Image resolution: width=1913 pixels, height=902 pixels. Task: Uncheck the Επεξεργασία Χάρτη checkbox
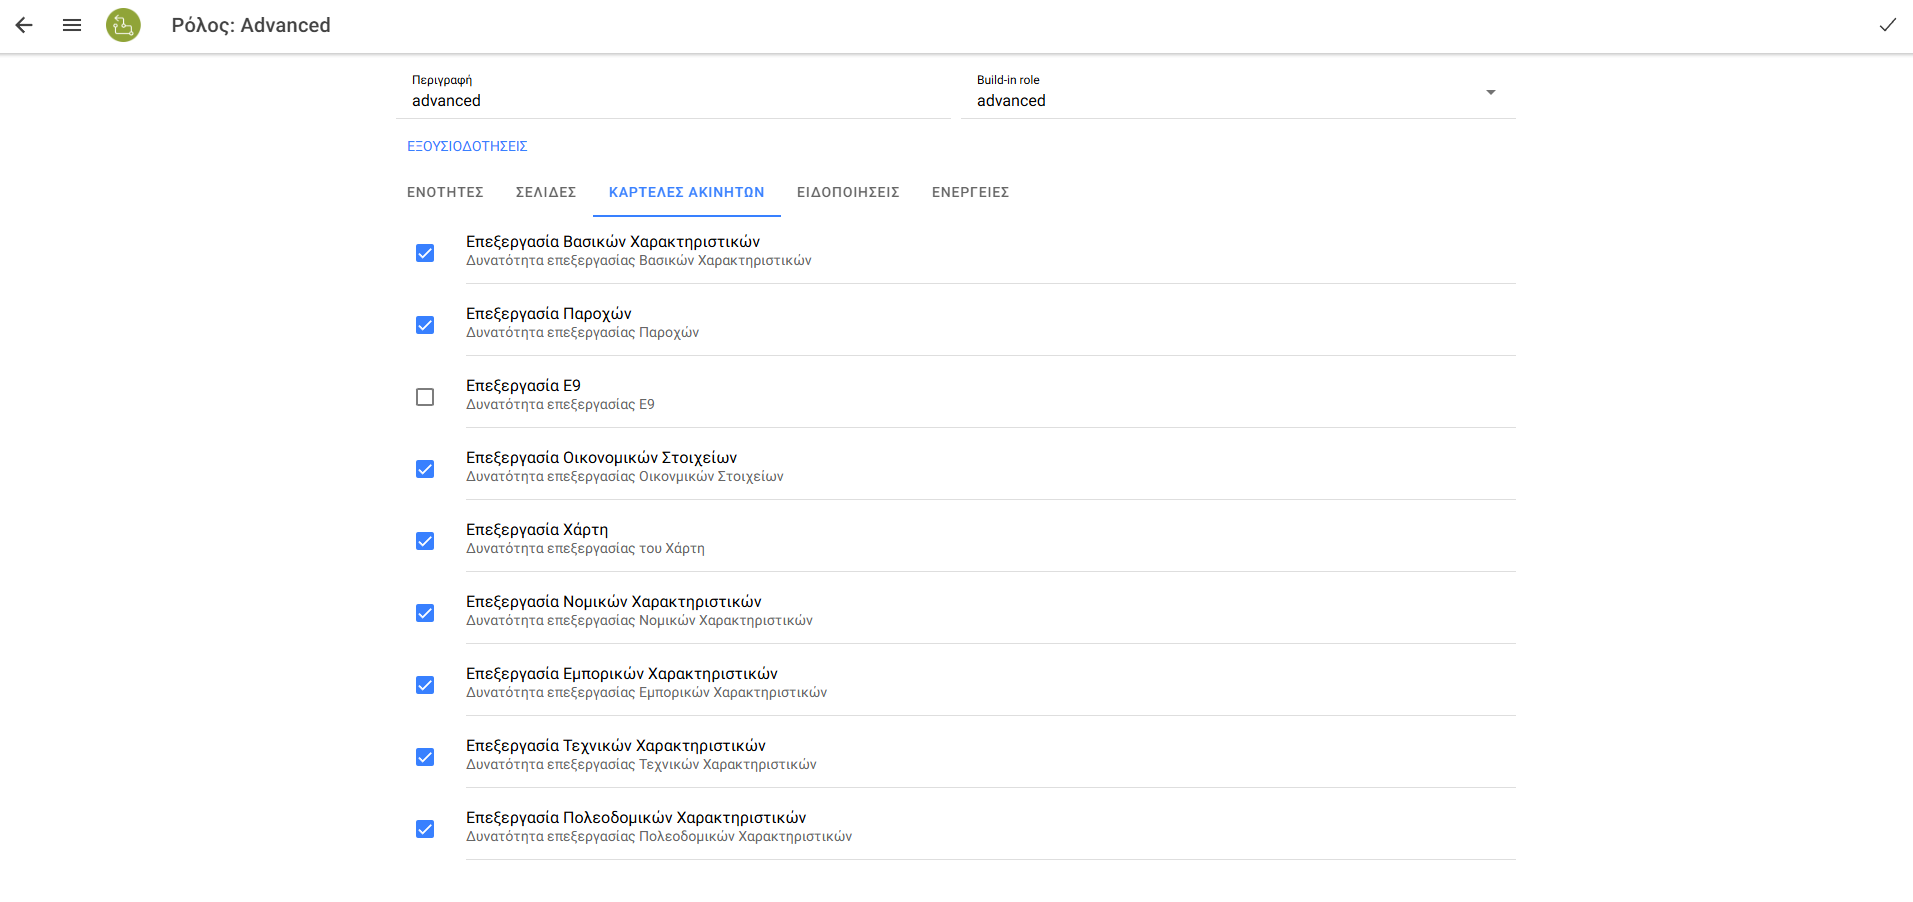click(x=425, y=541)
